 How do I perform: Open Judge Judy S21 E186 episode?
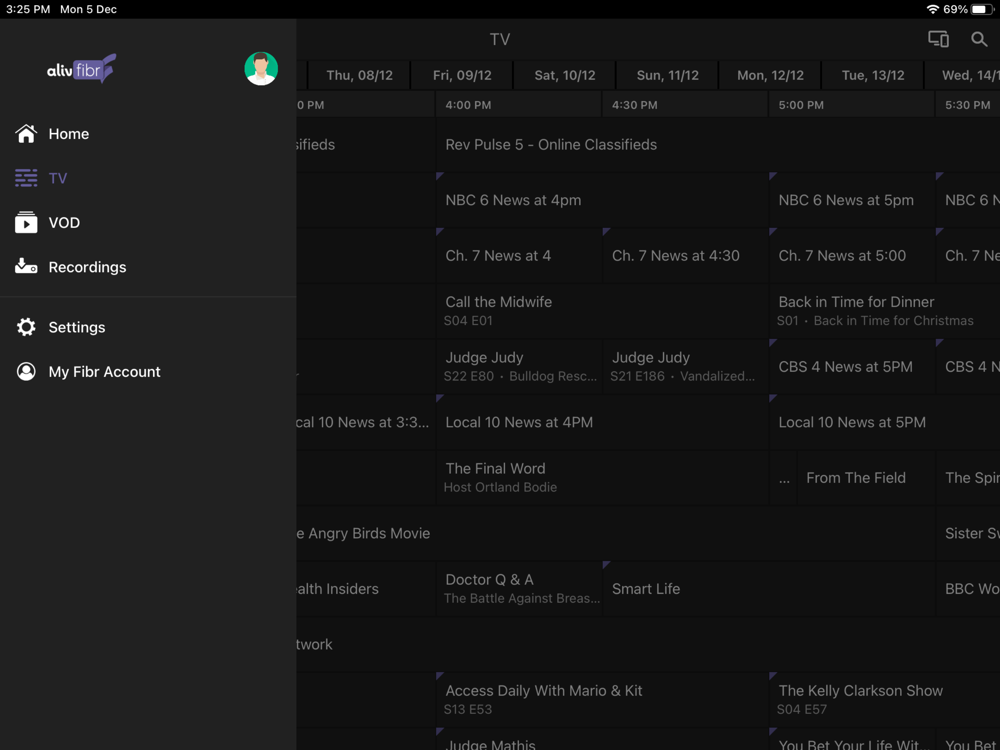coord(686,367)
